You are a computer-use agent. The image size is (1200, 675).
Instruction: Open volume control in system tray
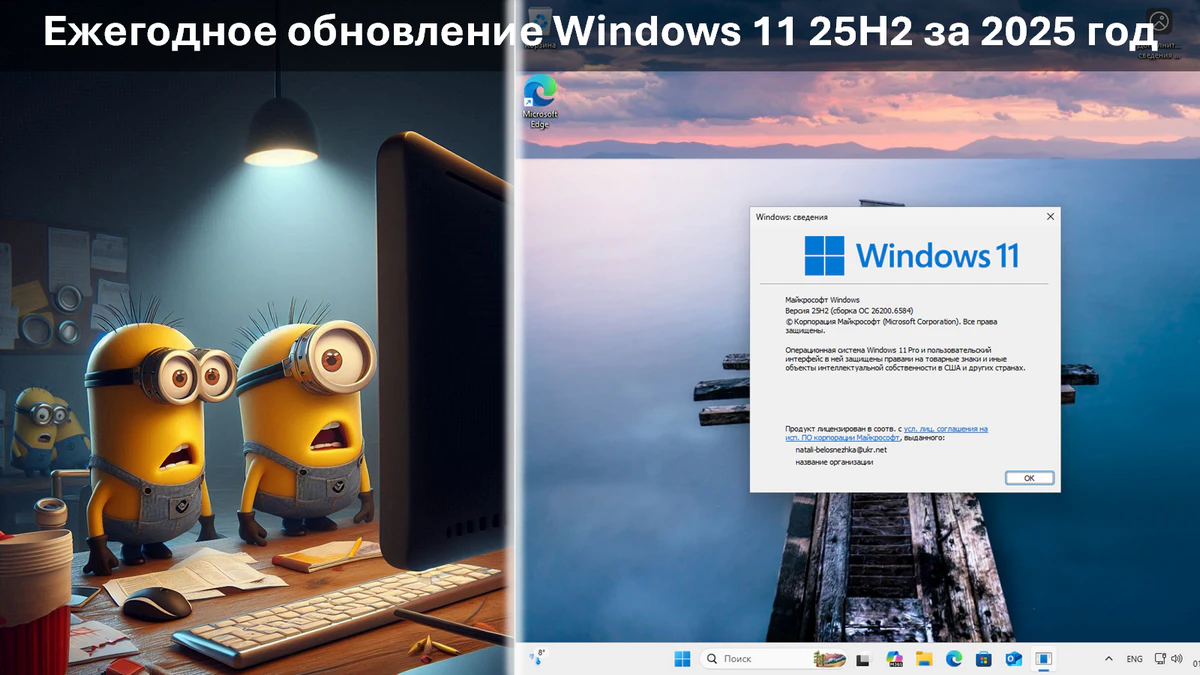1178,659
